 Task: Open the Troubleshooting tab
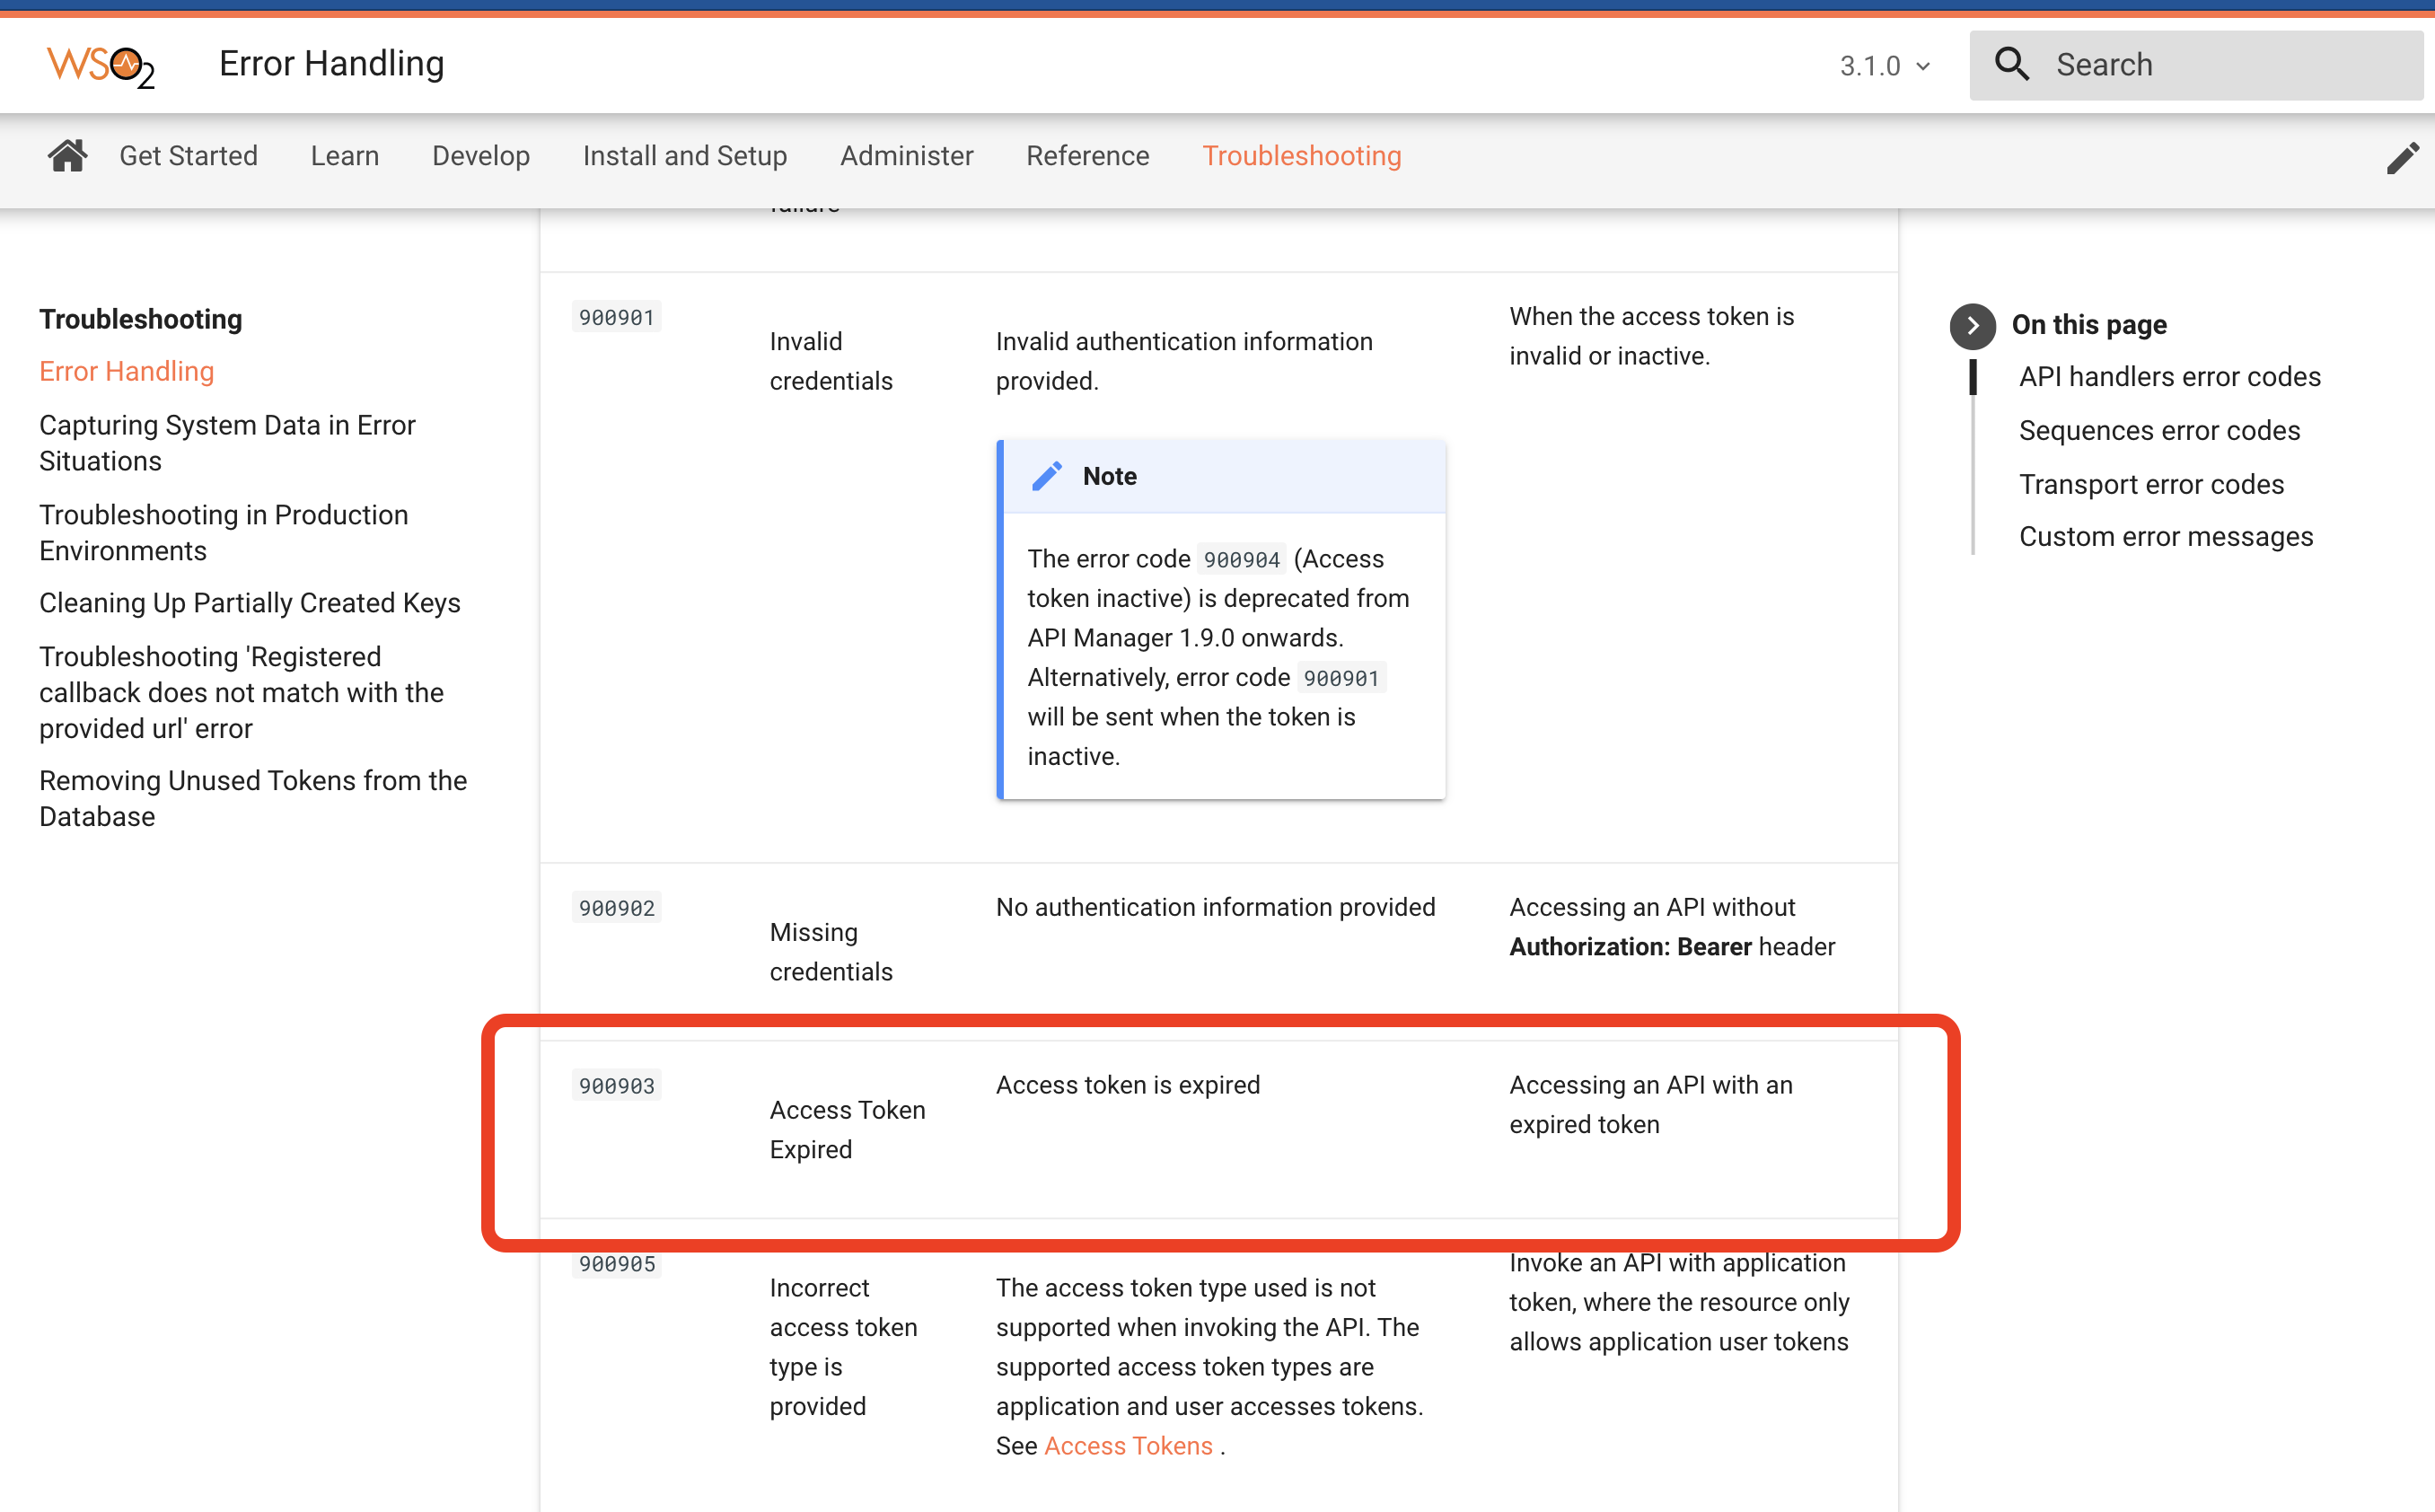click(x=1301, y=156)
